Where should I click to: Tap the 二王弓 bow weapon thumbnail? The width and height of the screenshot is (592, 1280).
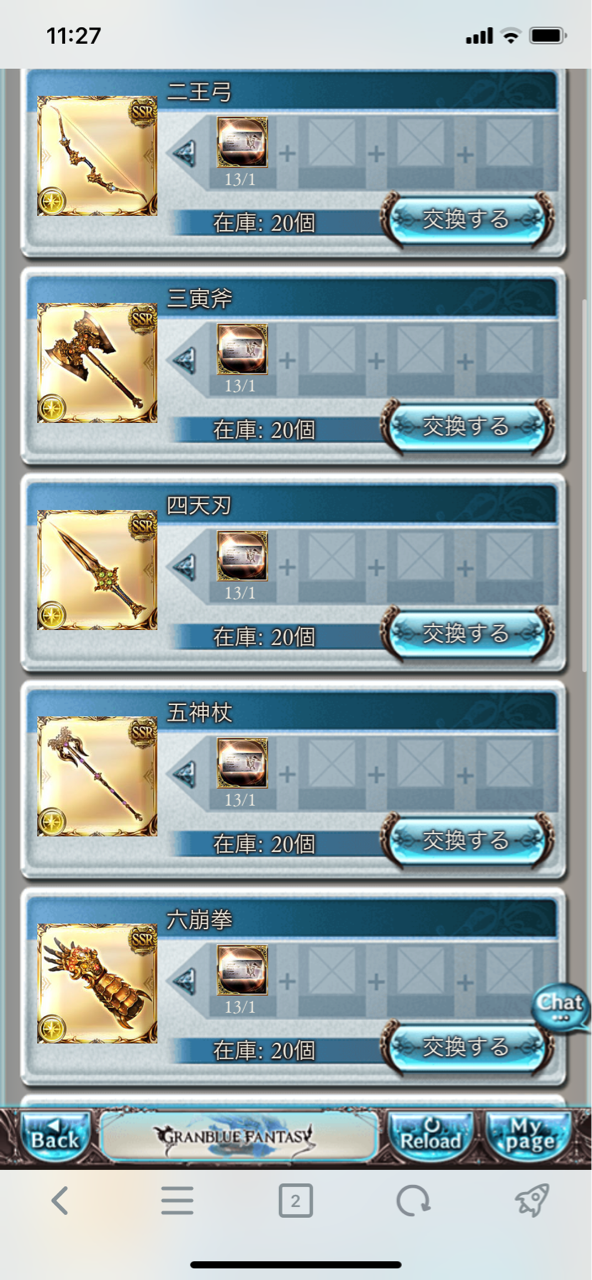tap(98, 155)
